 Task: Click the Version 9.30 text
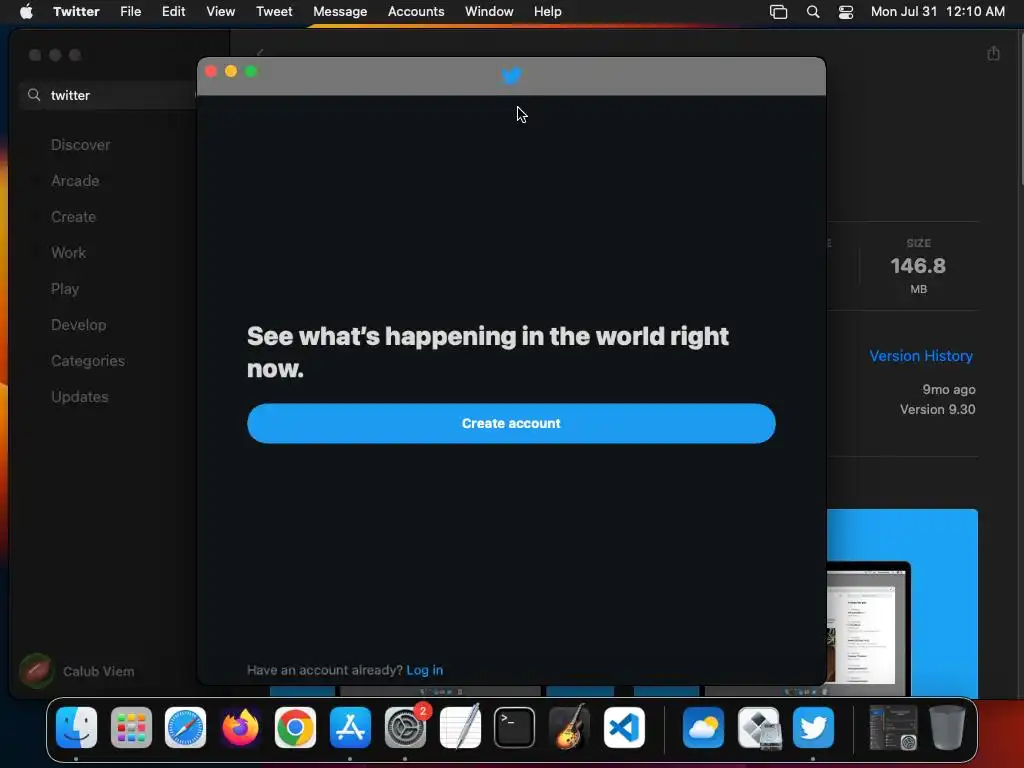[937, 409]
